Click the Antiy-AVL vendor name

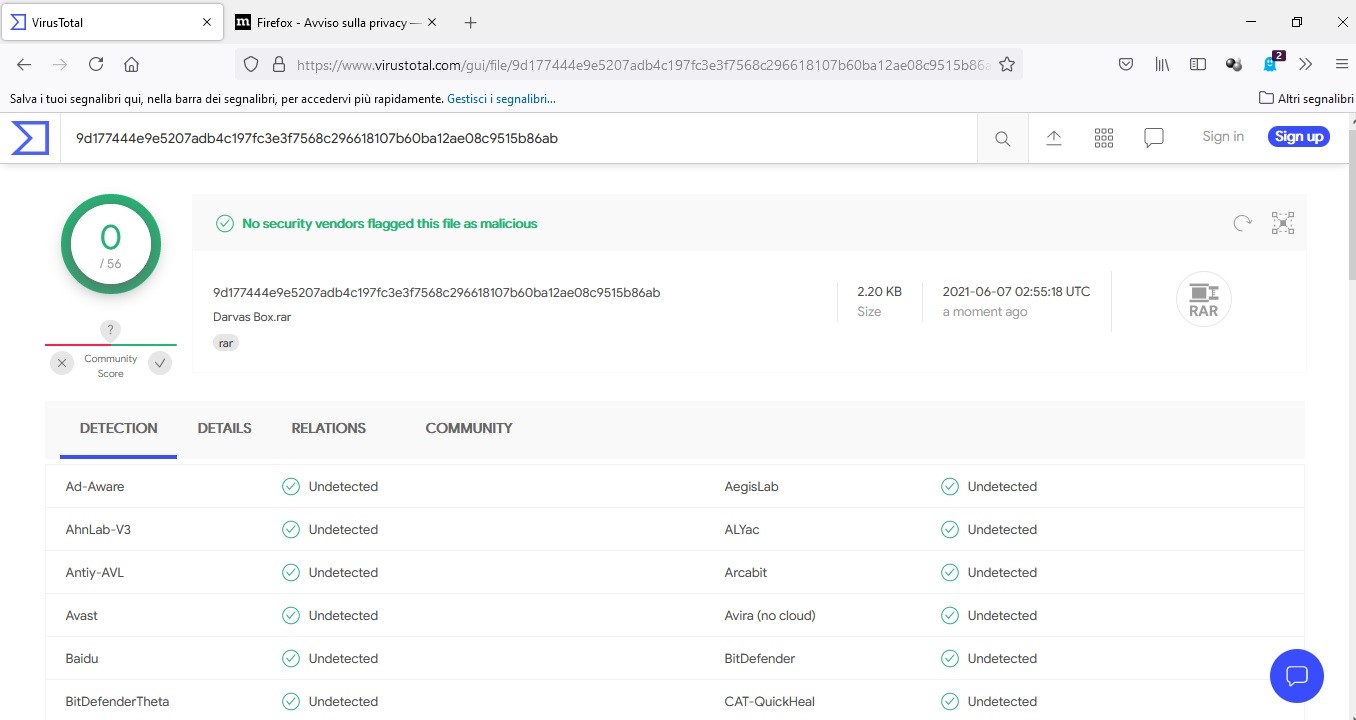pos(94,573)
